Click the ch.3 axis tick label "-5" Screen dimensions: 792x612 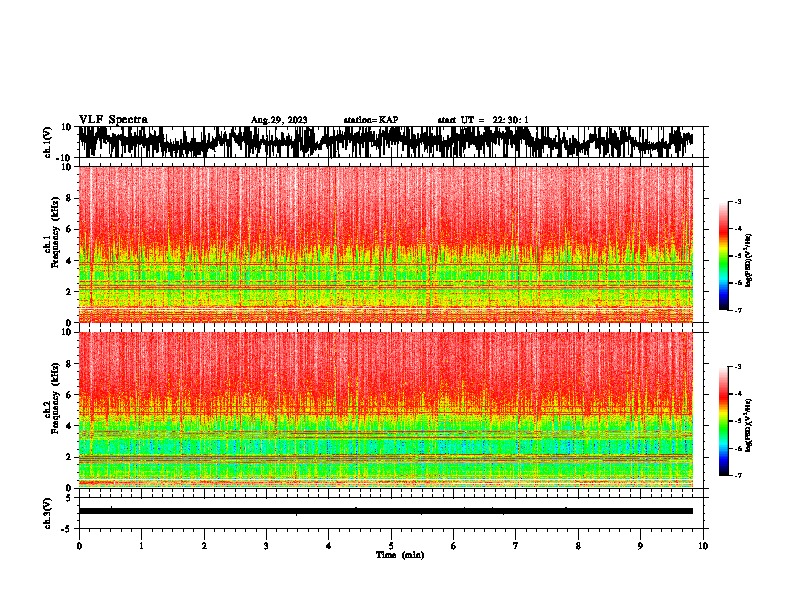pyautogui.click(x=67, y=529)
